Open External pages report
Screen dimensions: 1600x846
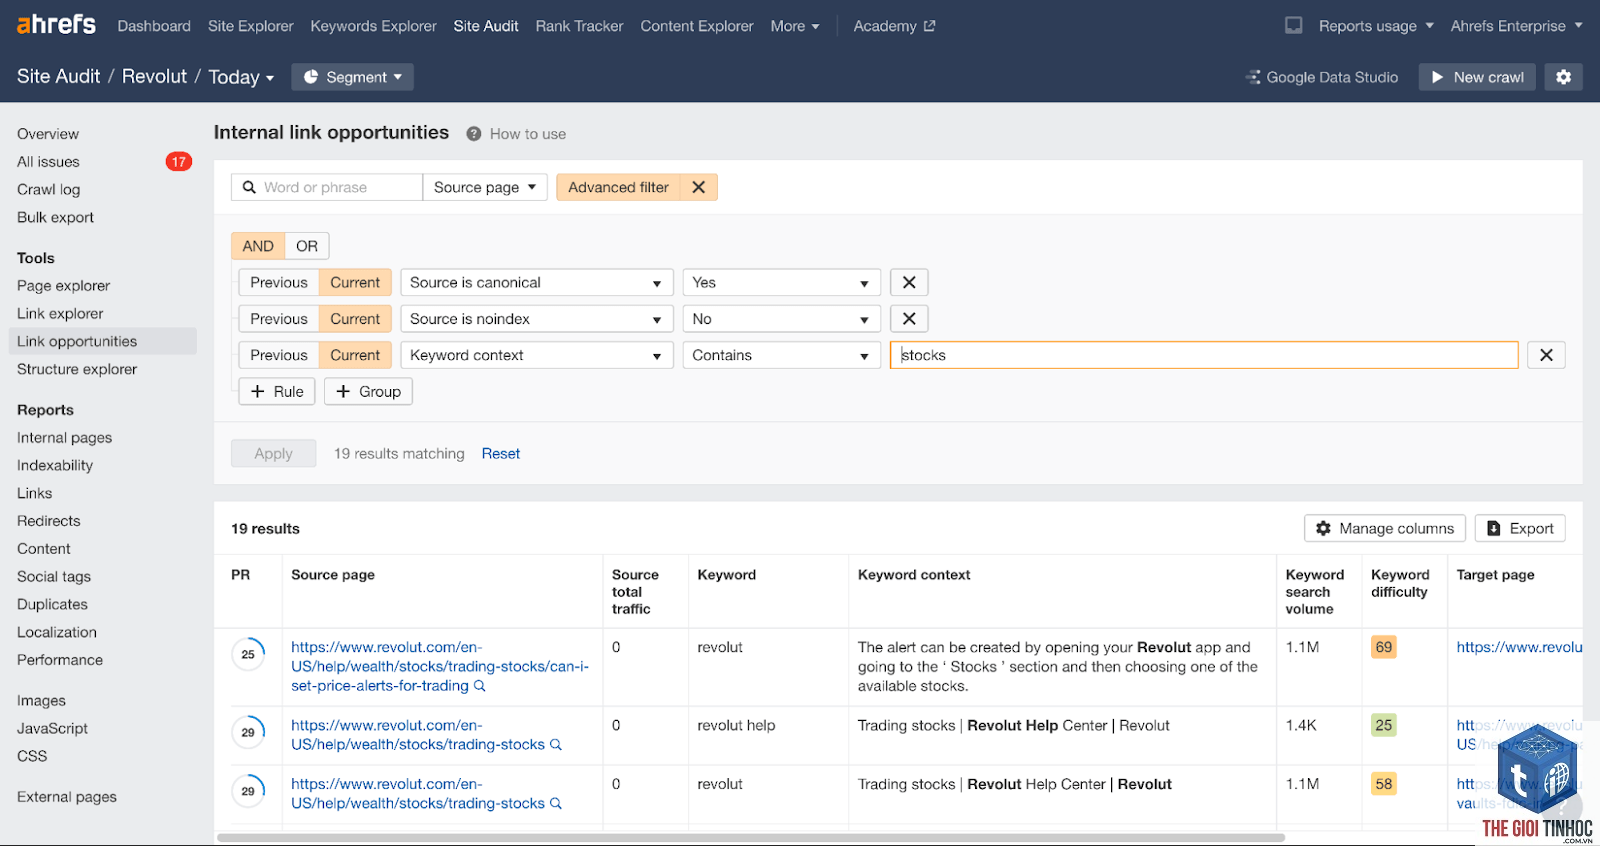(67, 796)
